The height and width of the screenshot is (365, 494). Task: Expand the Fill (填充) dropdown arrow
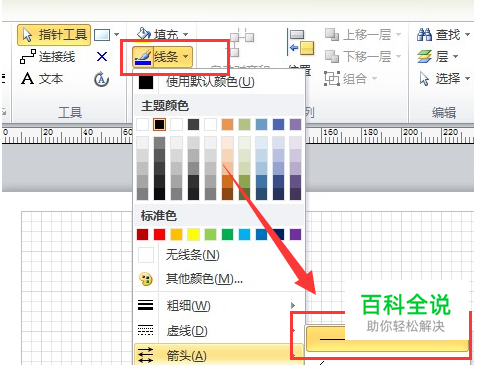click(186, 34)
